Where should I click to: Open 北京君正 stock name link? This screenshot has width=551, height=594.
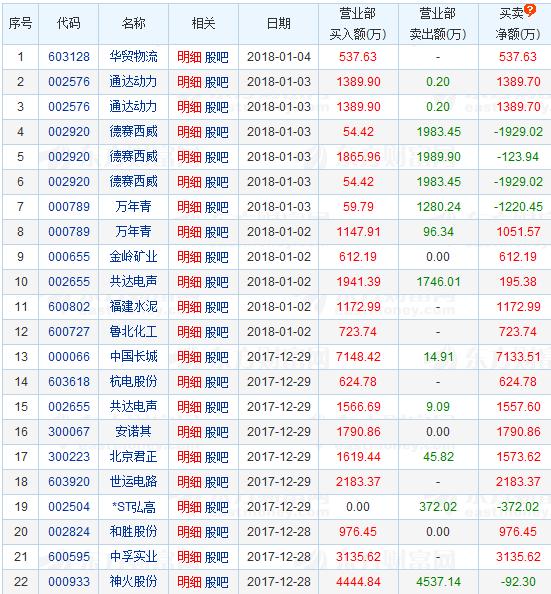pyautogui.click(x=133, y=457)
